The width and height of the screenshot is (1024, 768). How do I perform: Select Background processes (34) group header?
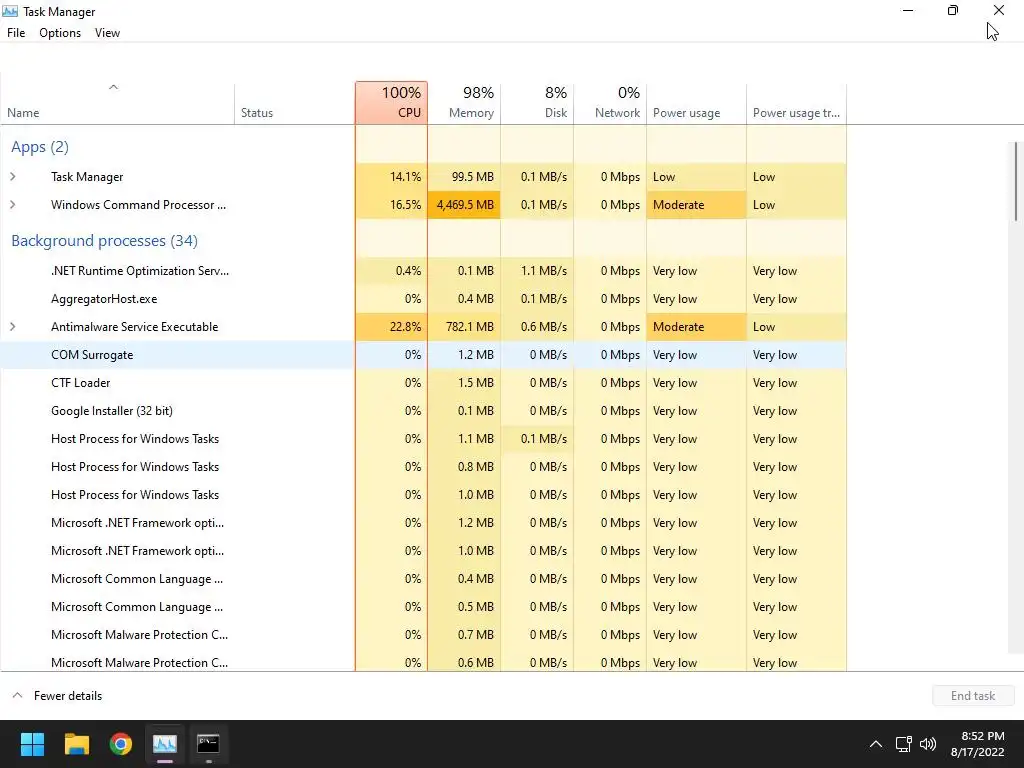point(104,241)
